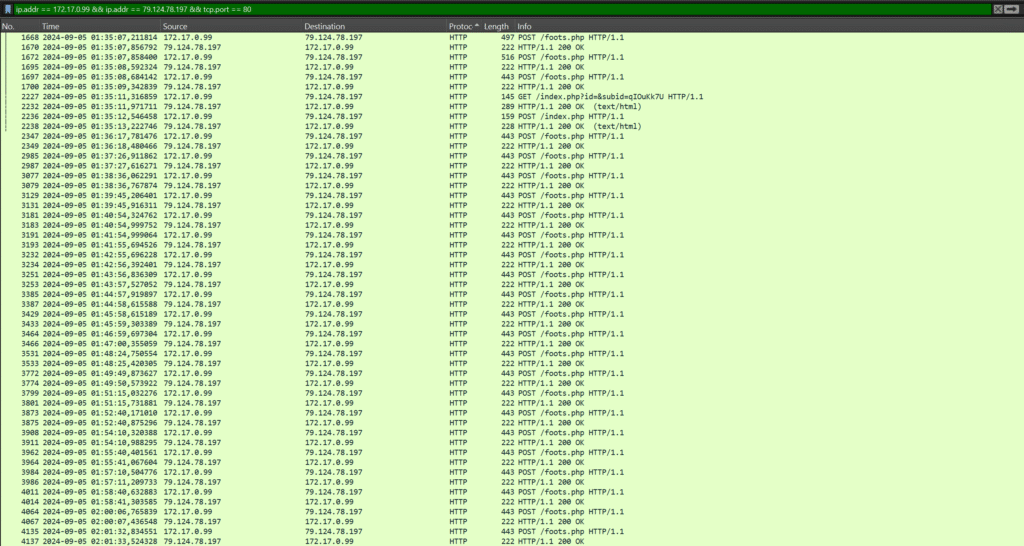1024x546 pixels.
Task: Apply the display filter with the arrow icon
Action: (x=1012, y=9)
